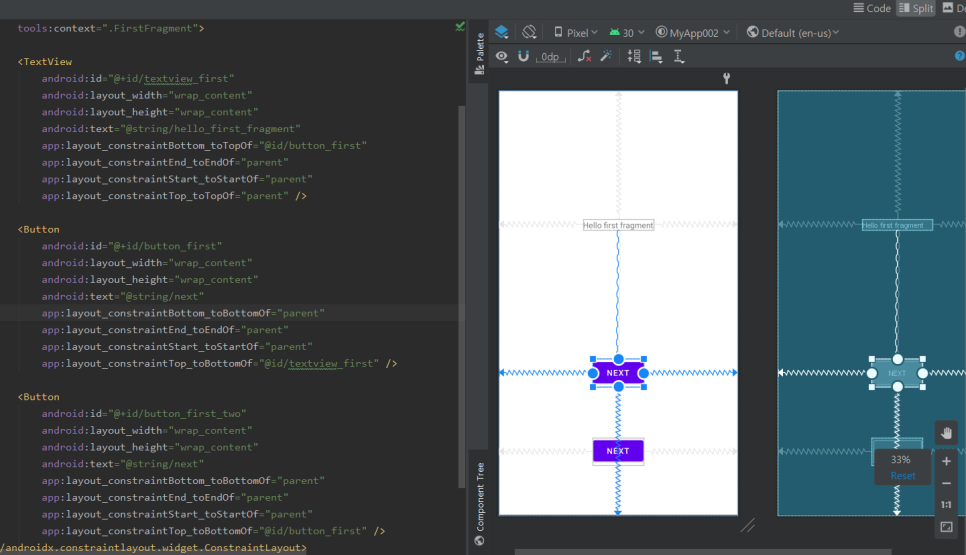Click the orientation rotate icon
The width and height of the screenshot is (966, 555).
pos(529,32)
